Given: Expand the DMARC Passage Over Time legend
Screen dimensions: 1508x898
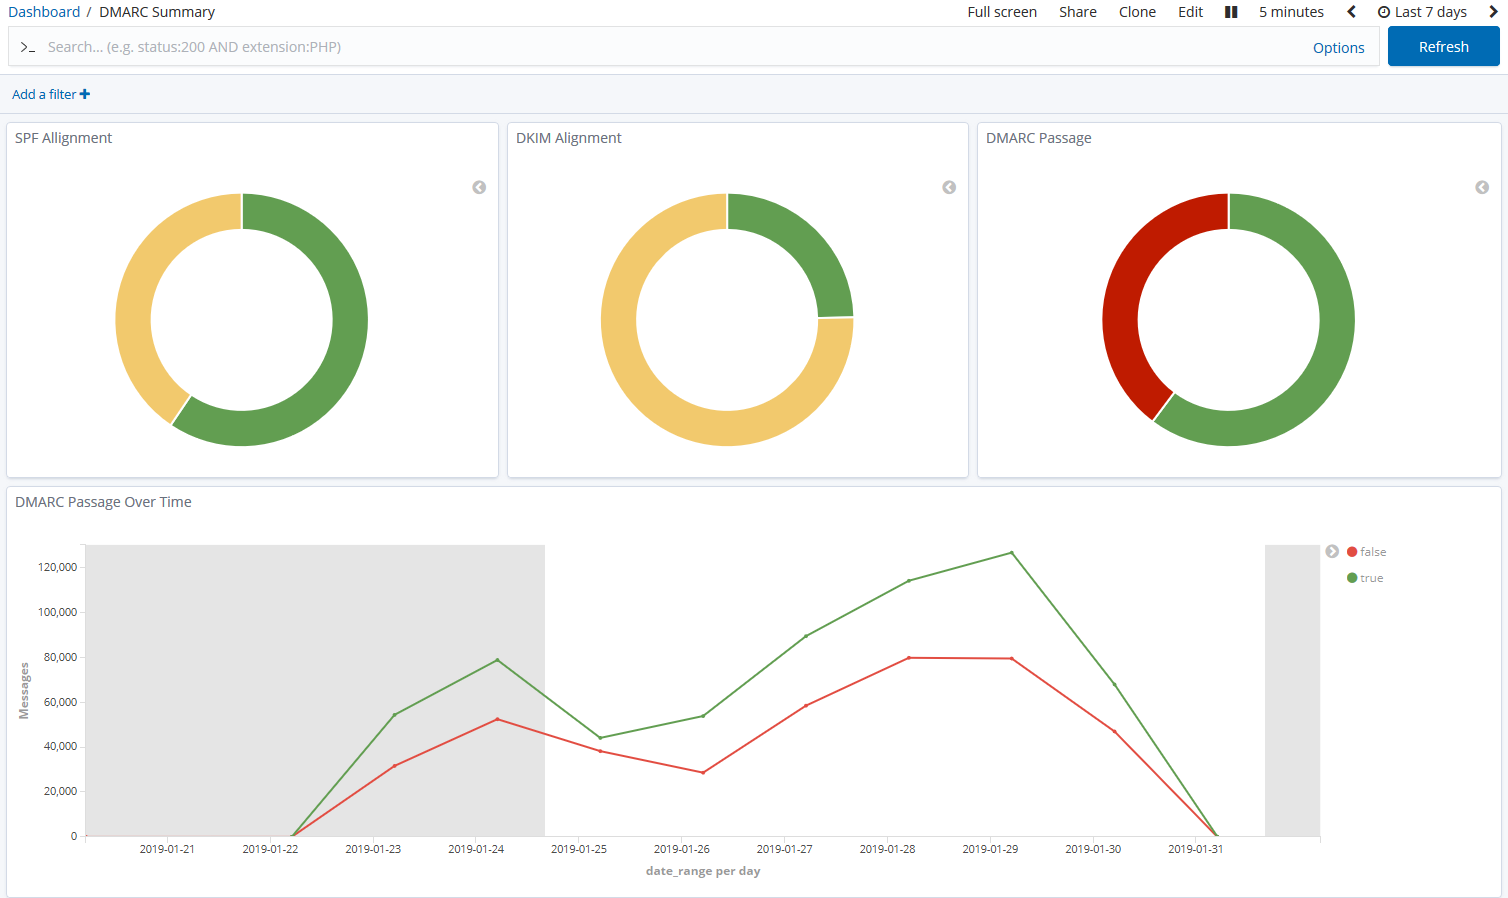Looking at the screenshot, I should (1332, 551).
